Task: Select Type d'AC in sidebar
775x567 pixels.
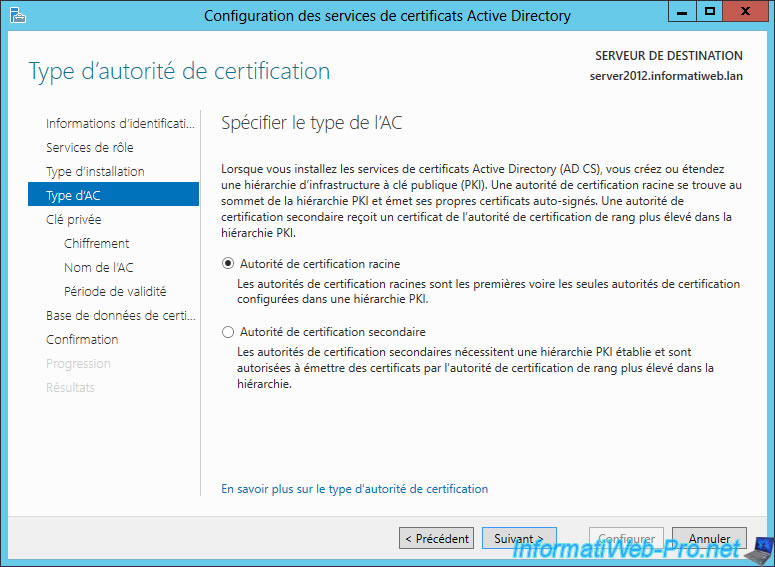Action: tap(73, 195)
